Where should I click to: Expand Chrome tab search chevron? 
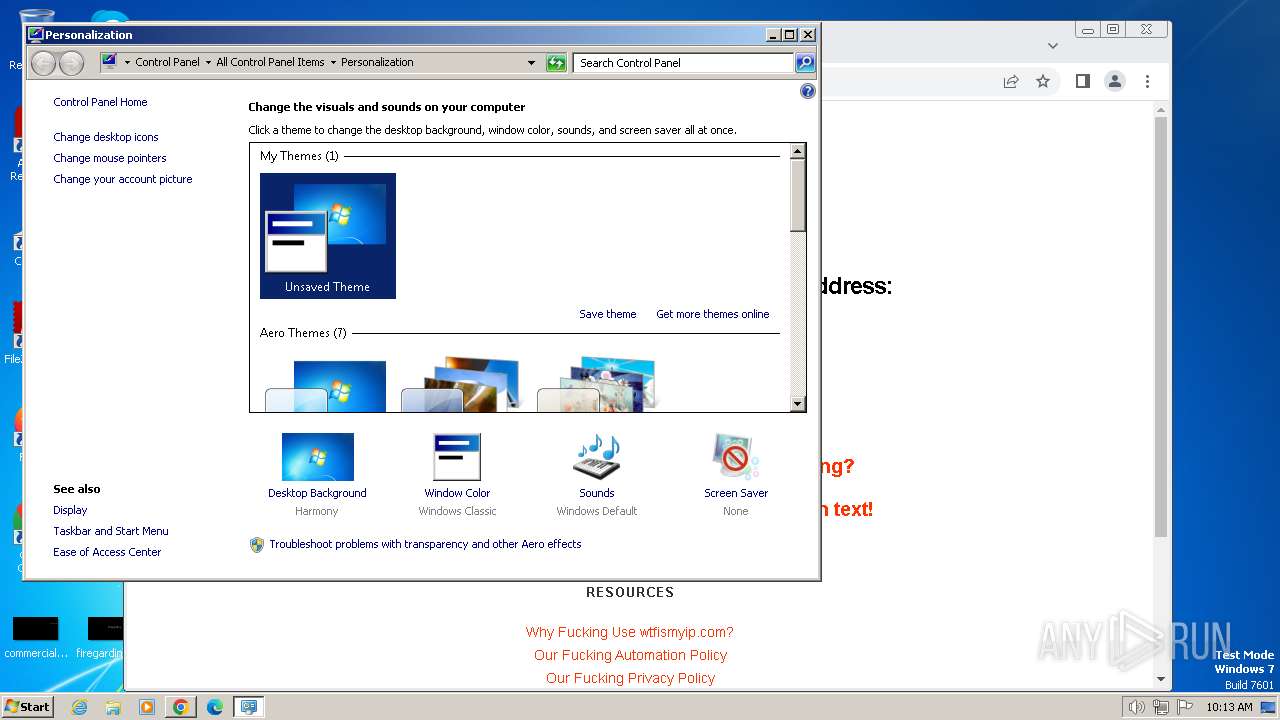click(x=1052, y=45)
